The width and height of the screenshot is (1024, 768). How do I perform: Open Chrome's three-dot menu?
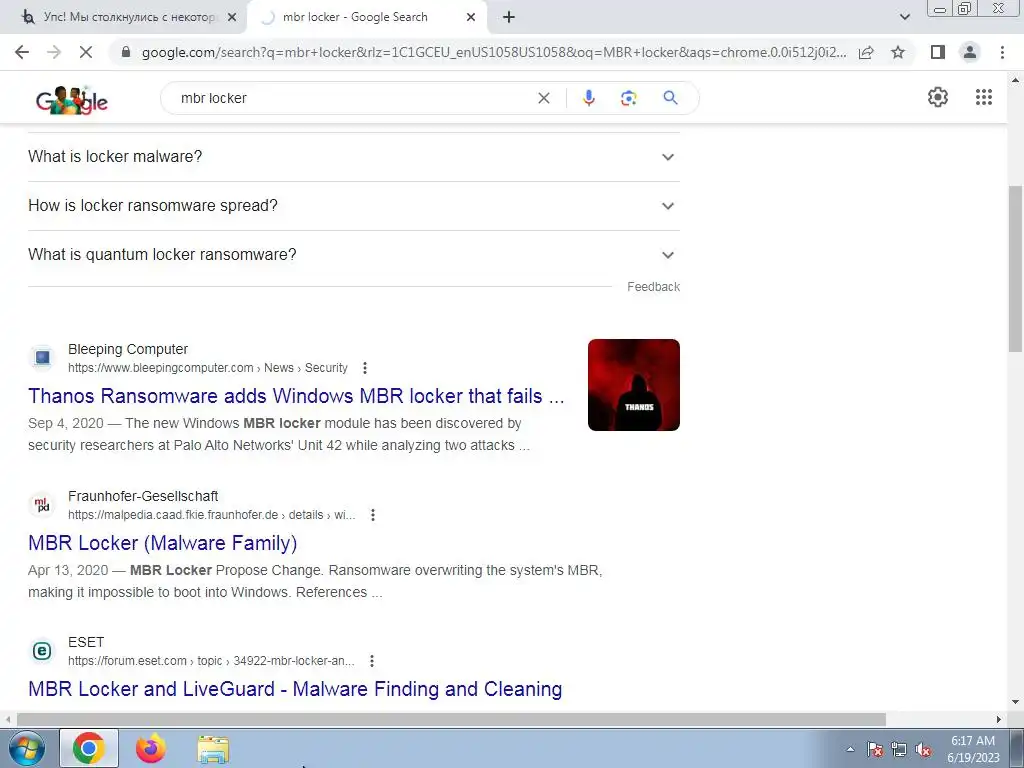[x=1002, y=52]
